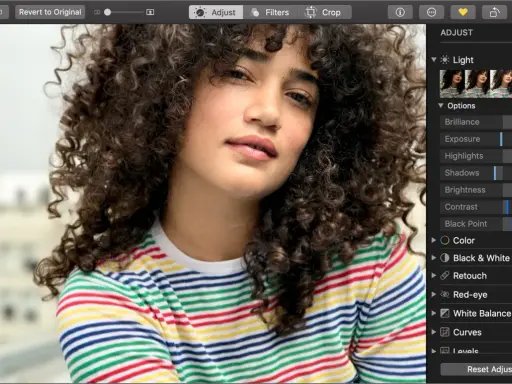Click Revert to Original button
This screenshot has height=384, width=512.
(50, 12)
